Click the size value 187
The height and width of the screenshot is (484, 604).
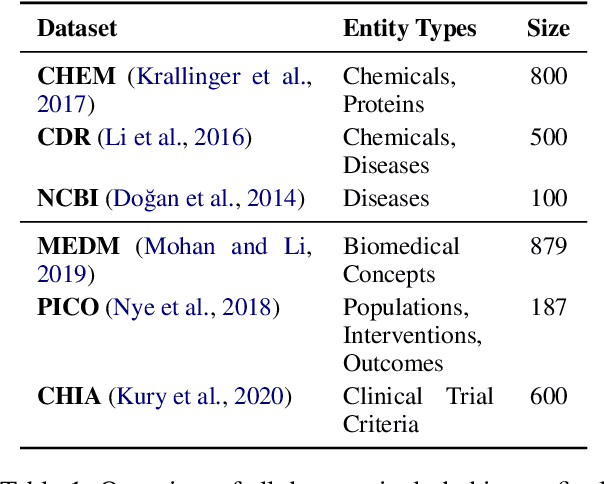point(548,307)
